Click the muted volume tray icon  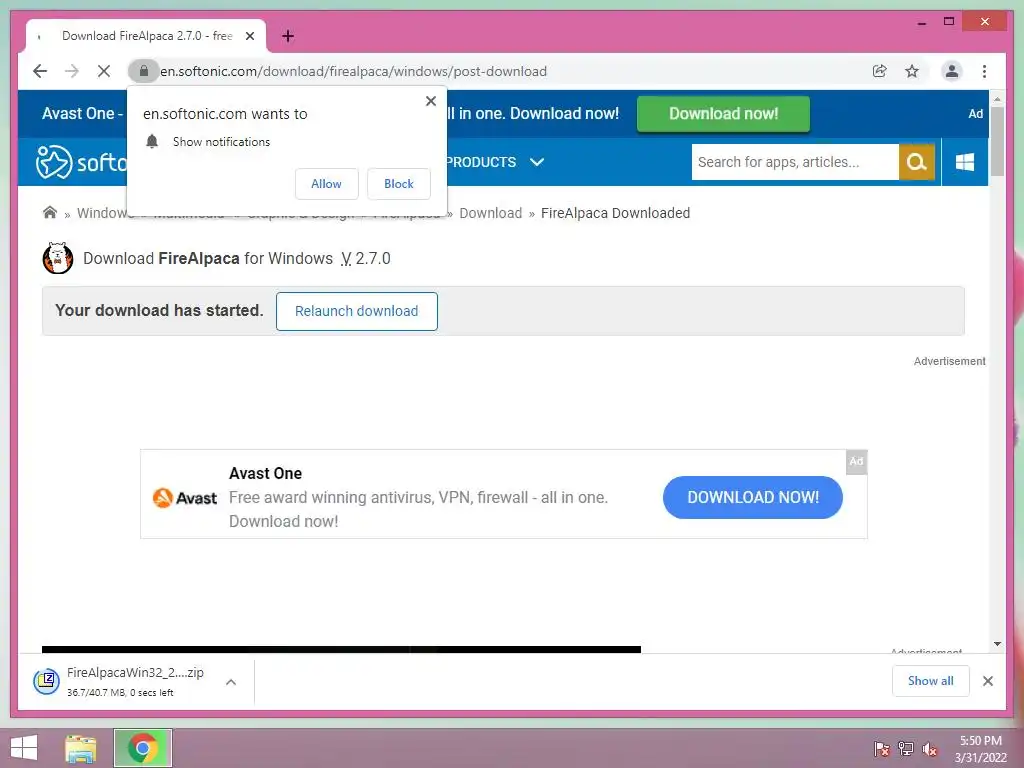[x=930, y=749]
